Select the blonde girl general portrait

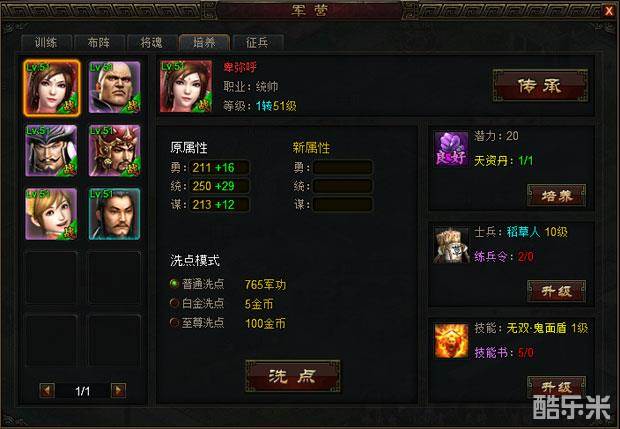51,214
